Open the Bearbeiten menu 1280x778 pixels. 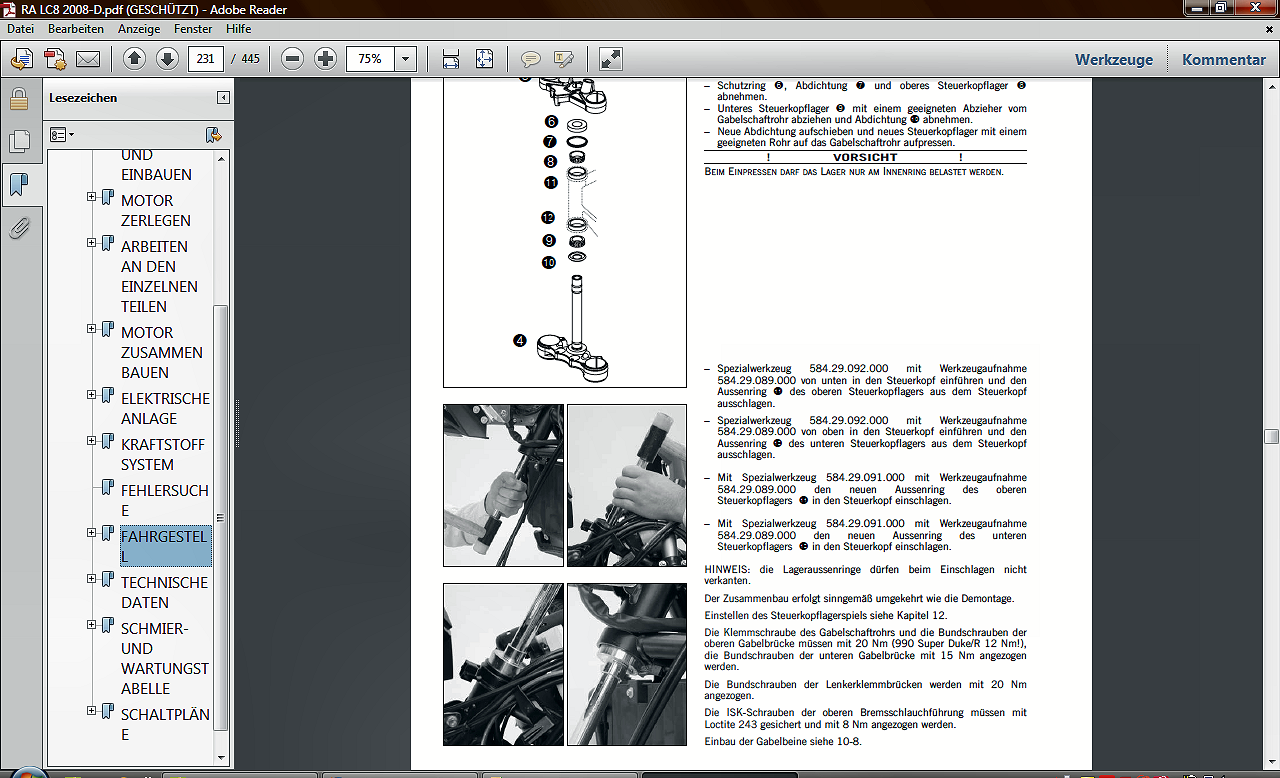click(76, 29)
